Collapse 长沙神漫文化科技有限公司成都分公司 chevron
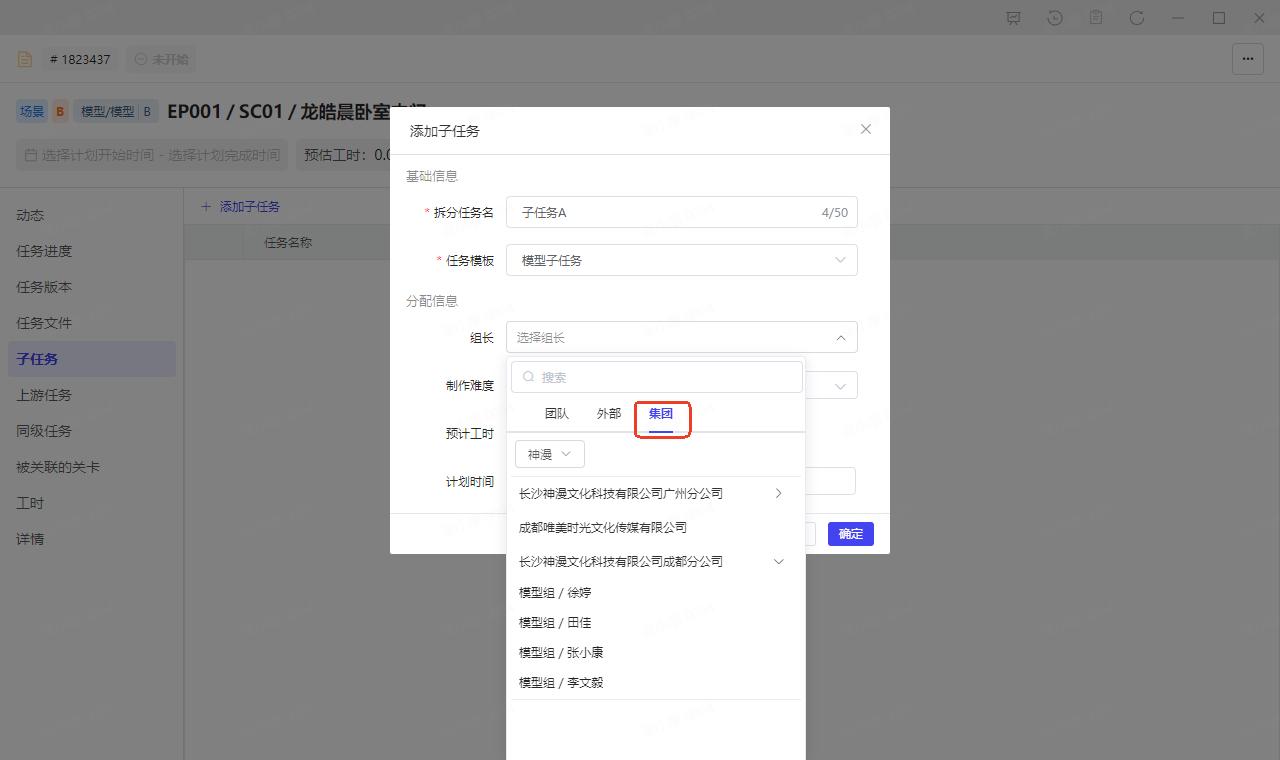1280x760 pixels. [779, 561]
